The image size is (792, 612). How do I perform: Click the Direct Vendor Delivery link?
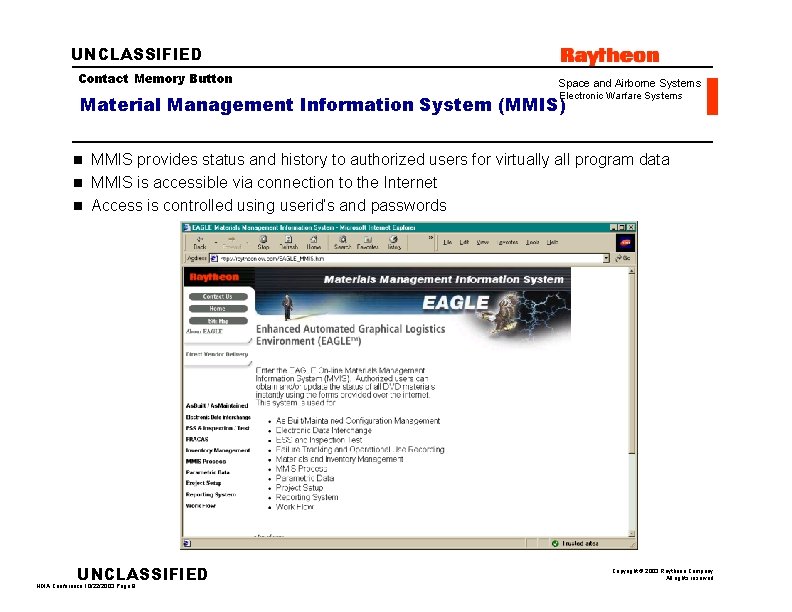(217, 354)
